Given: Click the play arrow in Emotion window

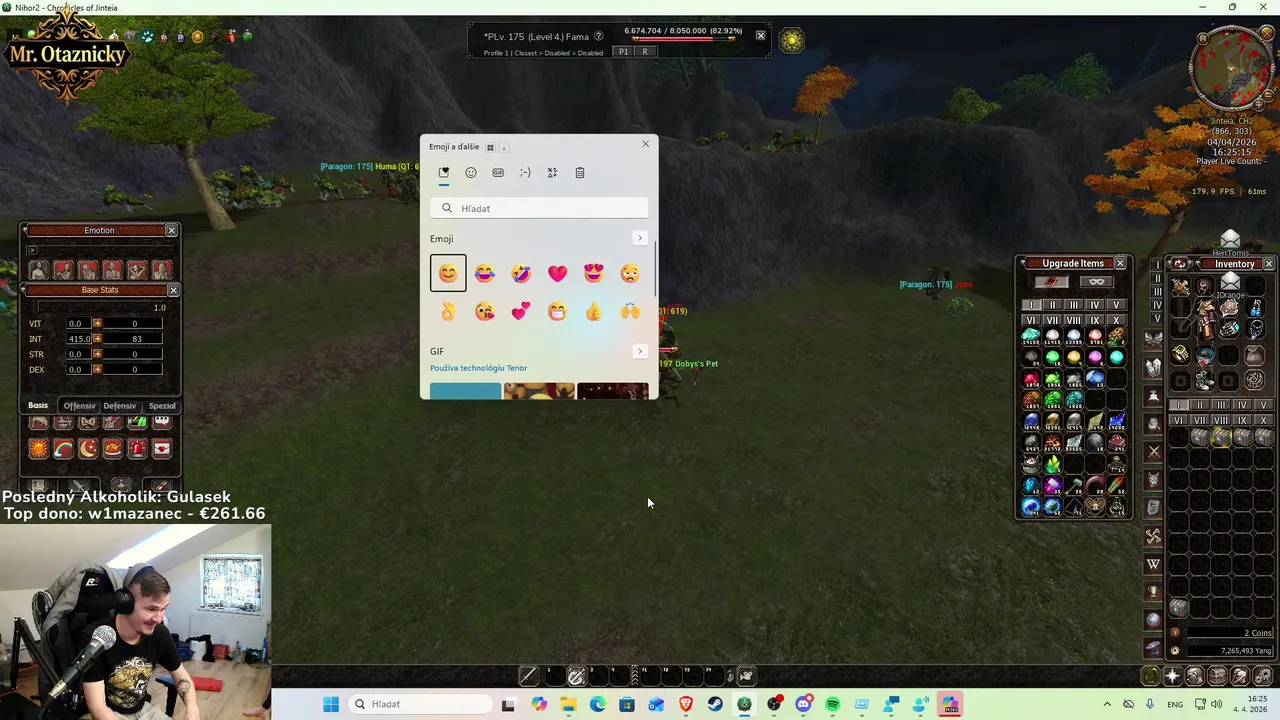Looking at the screenshot, I should (x=31, y=251).
